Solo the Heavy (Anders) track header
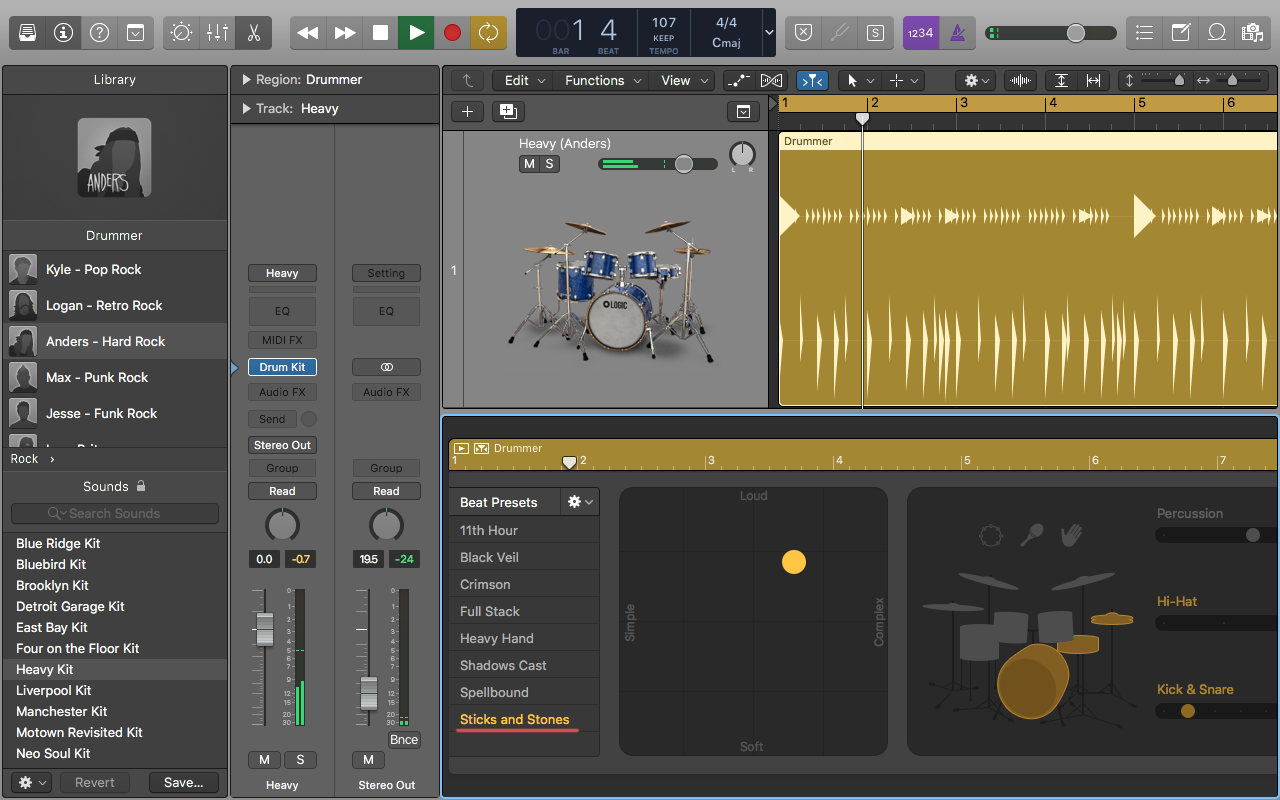The width and height of the screenshot is (1280, 800). click(x=549, y=164)
